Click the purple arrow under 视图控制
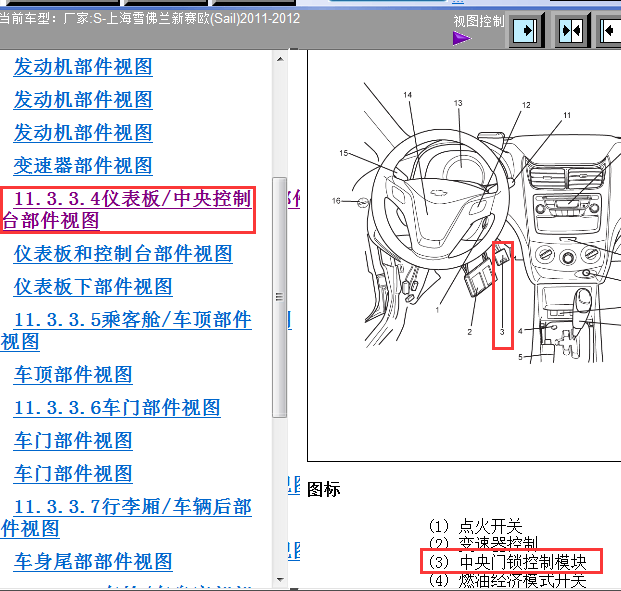Viewport: 621px width, 591px height. [462, 38]
